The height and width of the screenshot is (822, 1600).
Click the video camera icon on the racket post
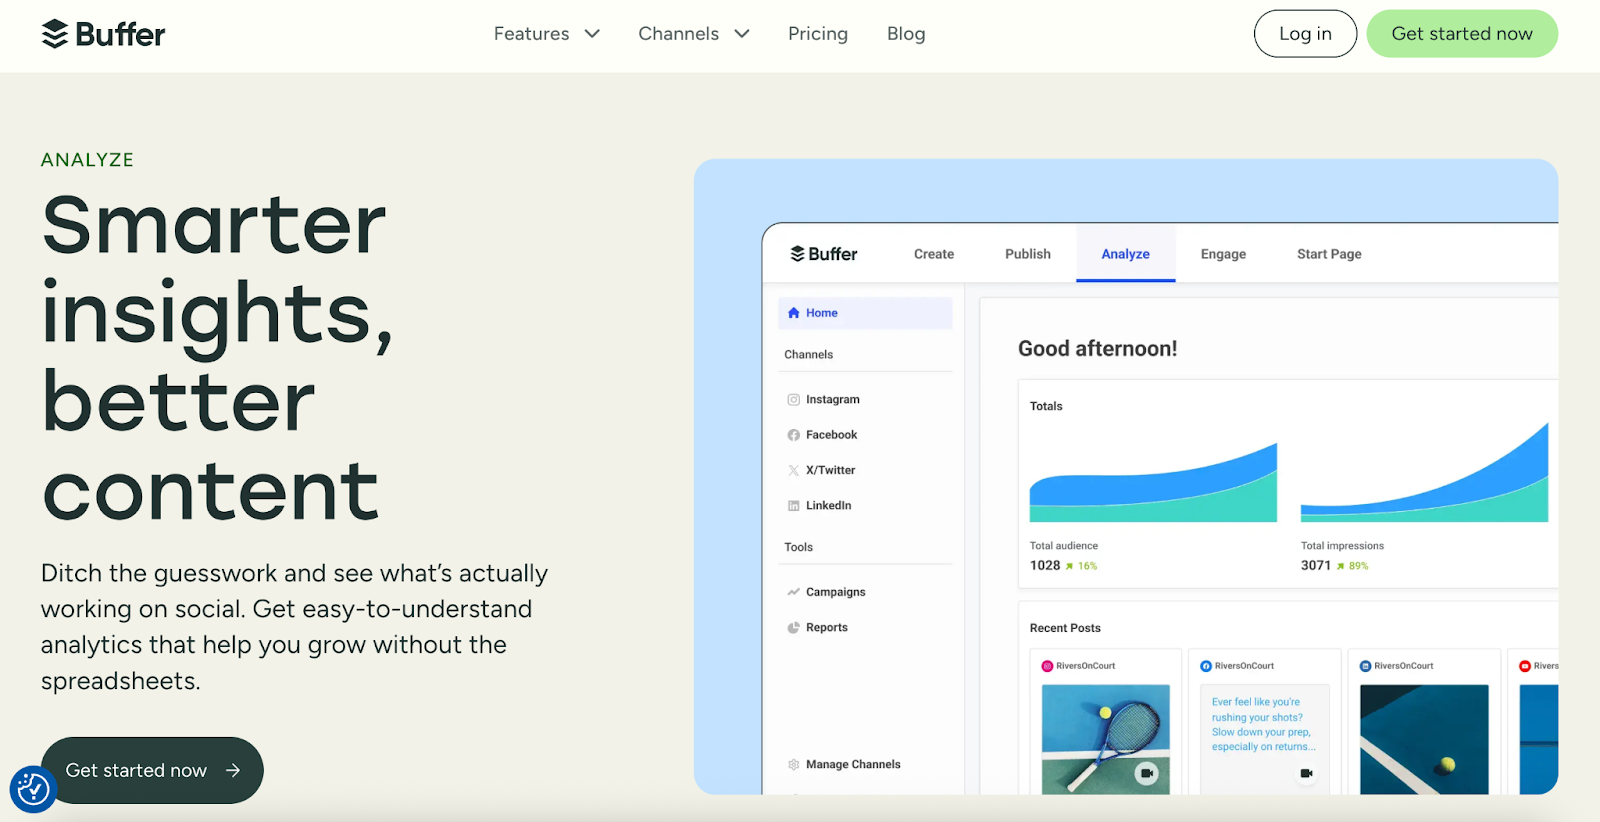tap(1147, 773)
